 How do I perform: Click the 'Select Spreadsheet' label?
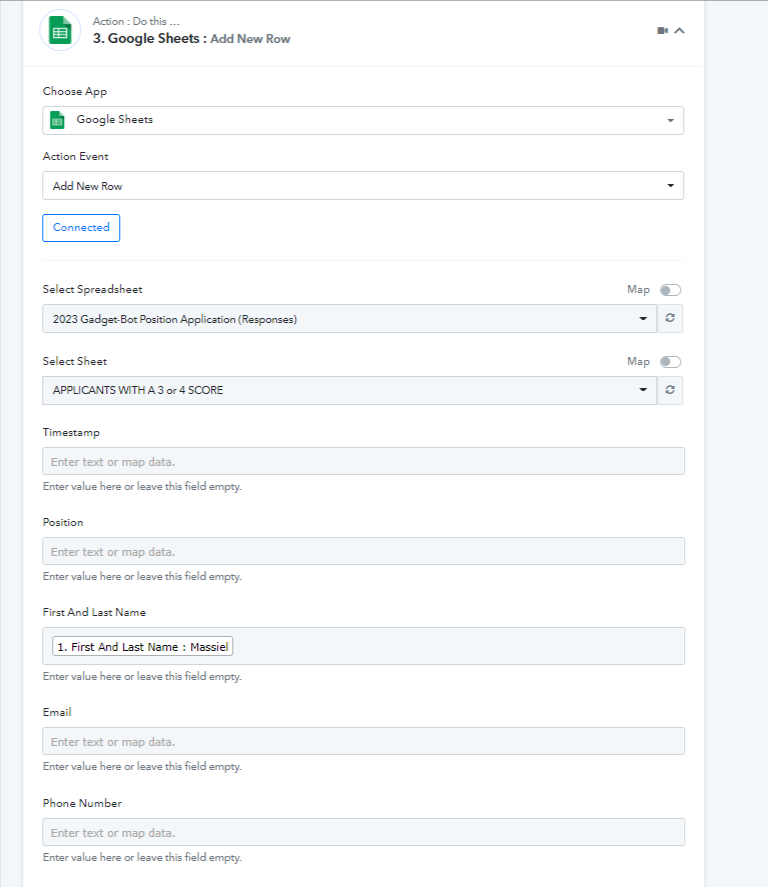tap(93, 290)
